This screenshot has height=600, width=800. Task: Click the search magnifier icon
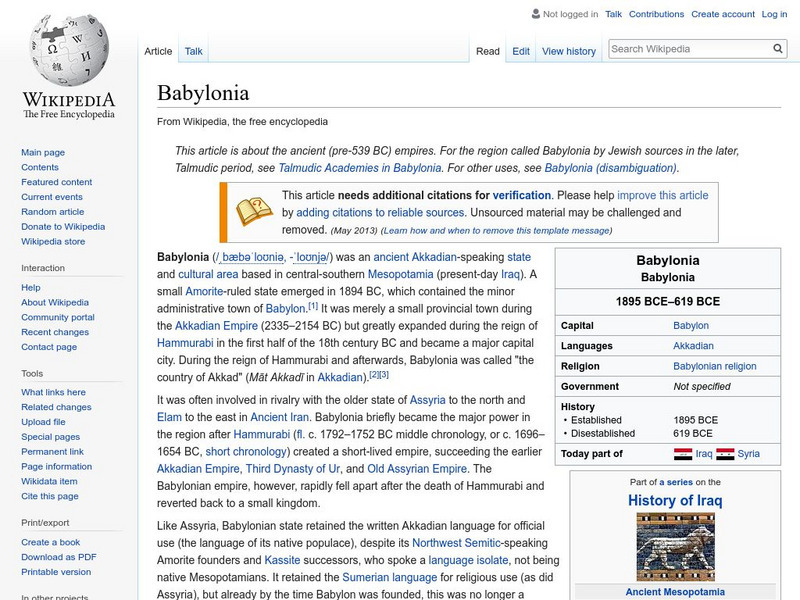778,48
